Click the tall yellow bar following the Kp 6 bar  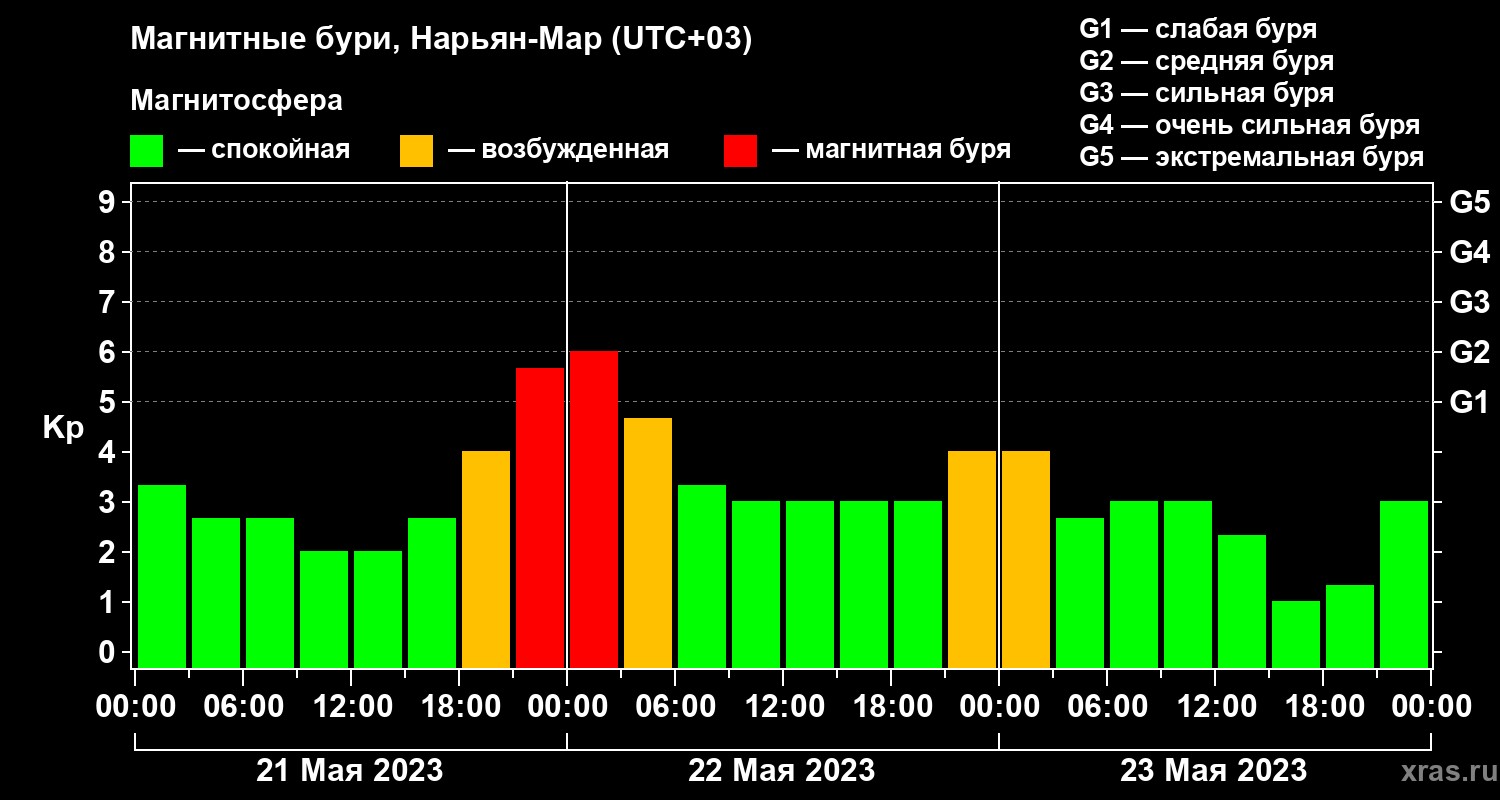click(x=648, y=543)
